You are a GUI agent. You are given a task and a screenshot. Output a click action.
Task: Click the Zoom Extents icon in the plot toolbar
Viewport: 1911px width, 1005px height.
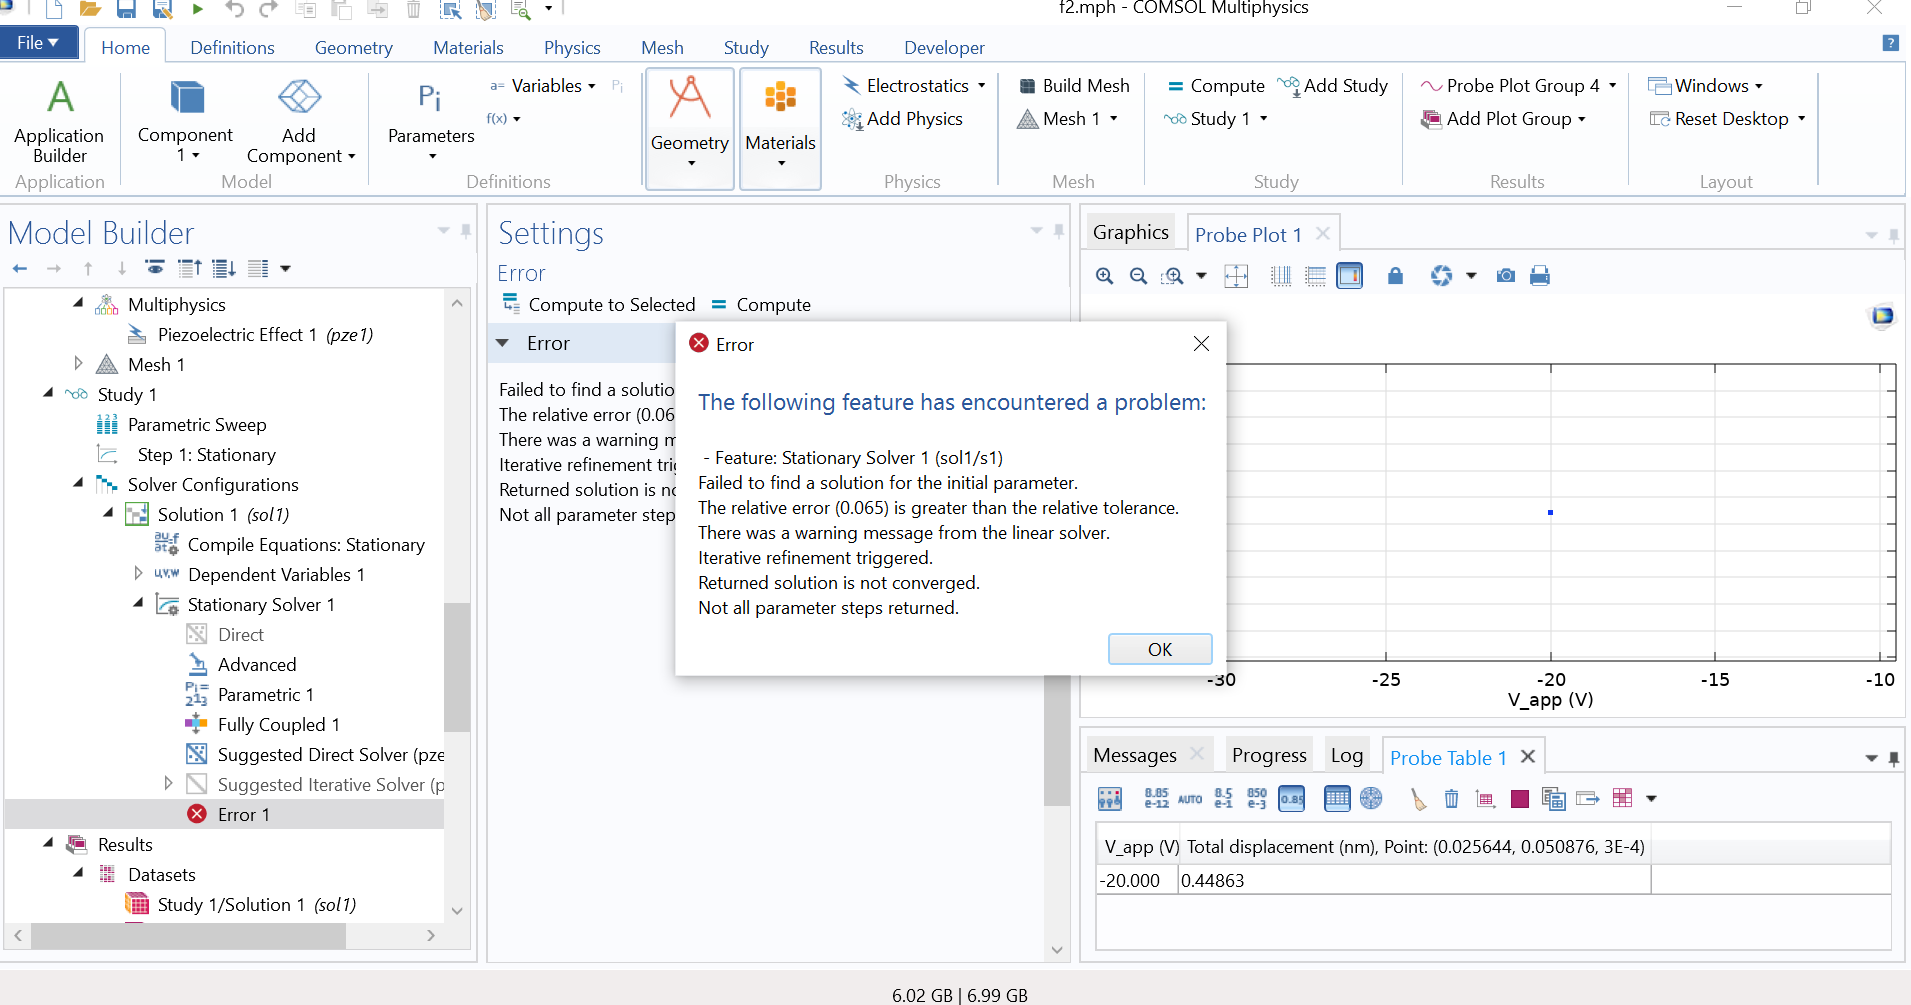[x=1236, y=276]
